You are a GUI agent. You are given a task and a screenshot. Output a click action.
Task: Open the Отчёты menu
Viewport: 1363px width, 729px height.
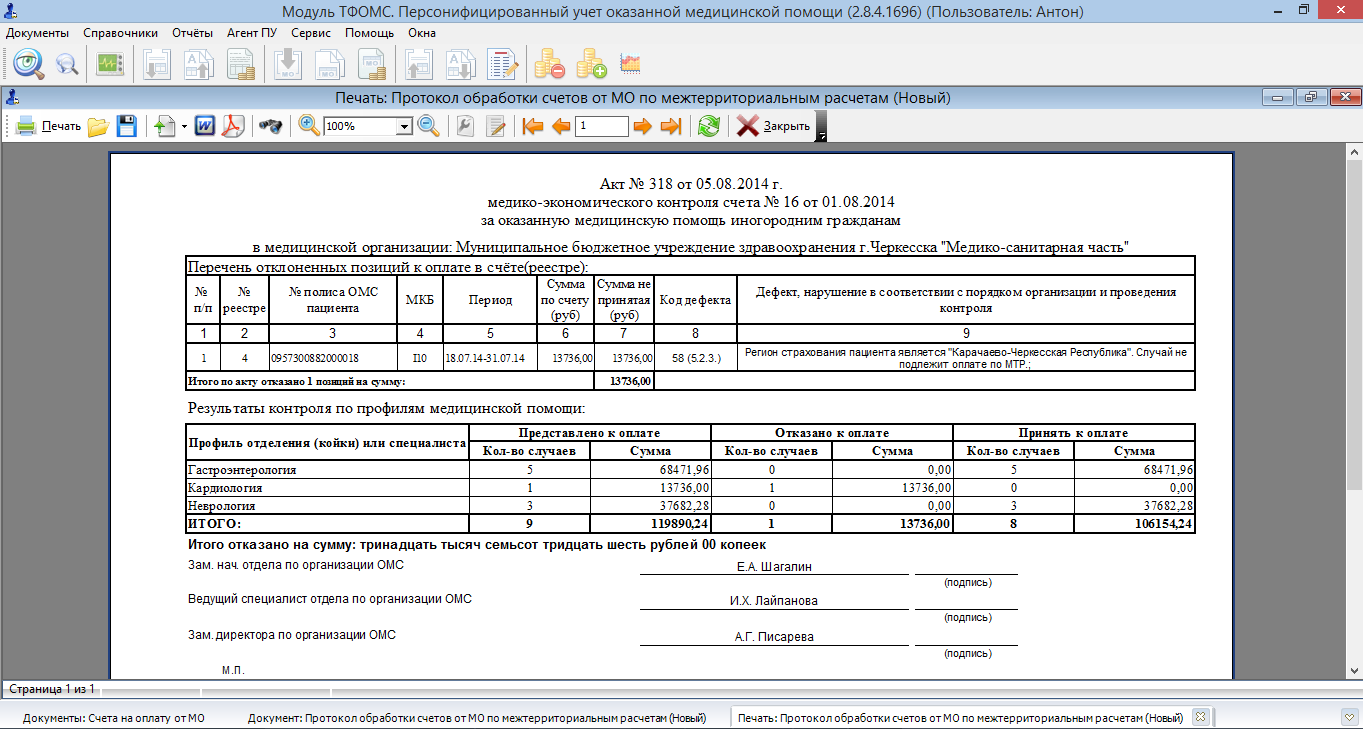point(193,33)
